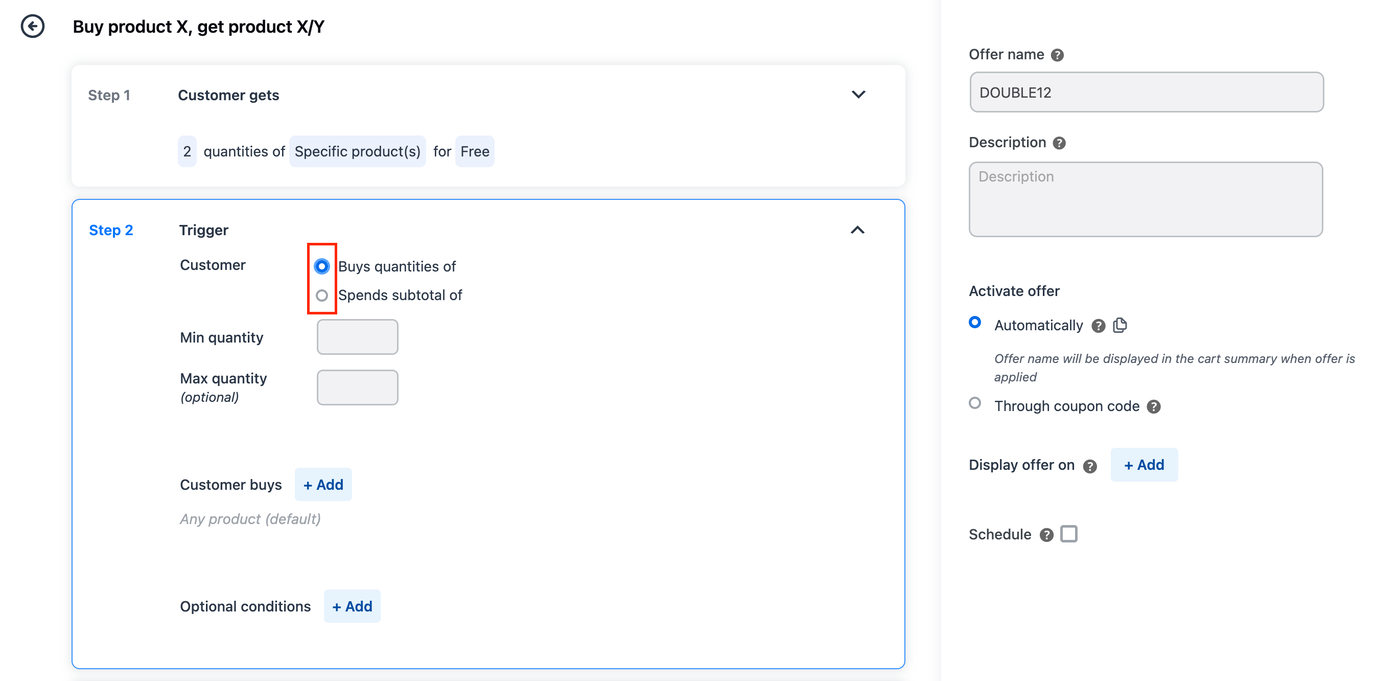1400x681 pixels.
Task: Add a product next to Customer buys
Action: pyautogui.click(x=323, y=485)
